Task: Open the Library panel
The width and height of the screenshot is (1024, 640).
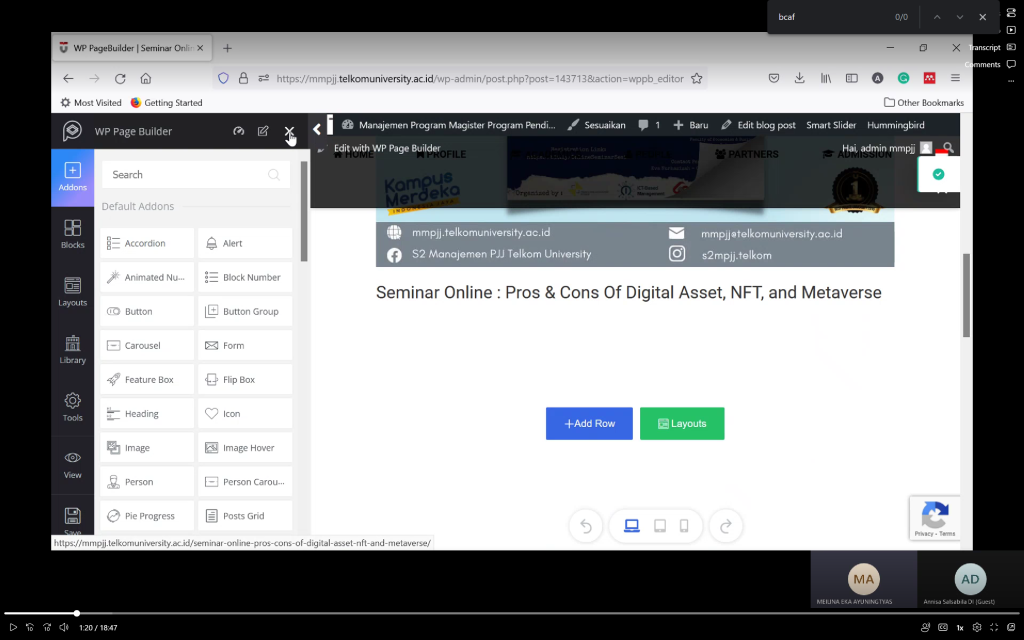Action: click(x=72, y=349)
